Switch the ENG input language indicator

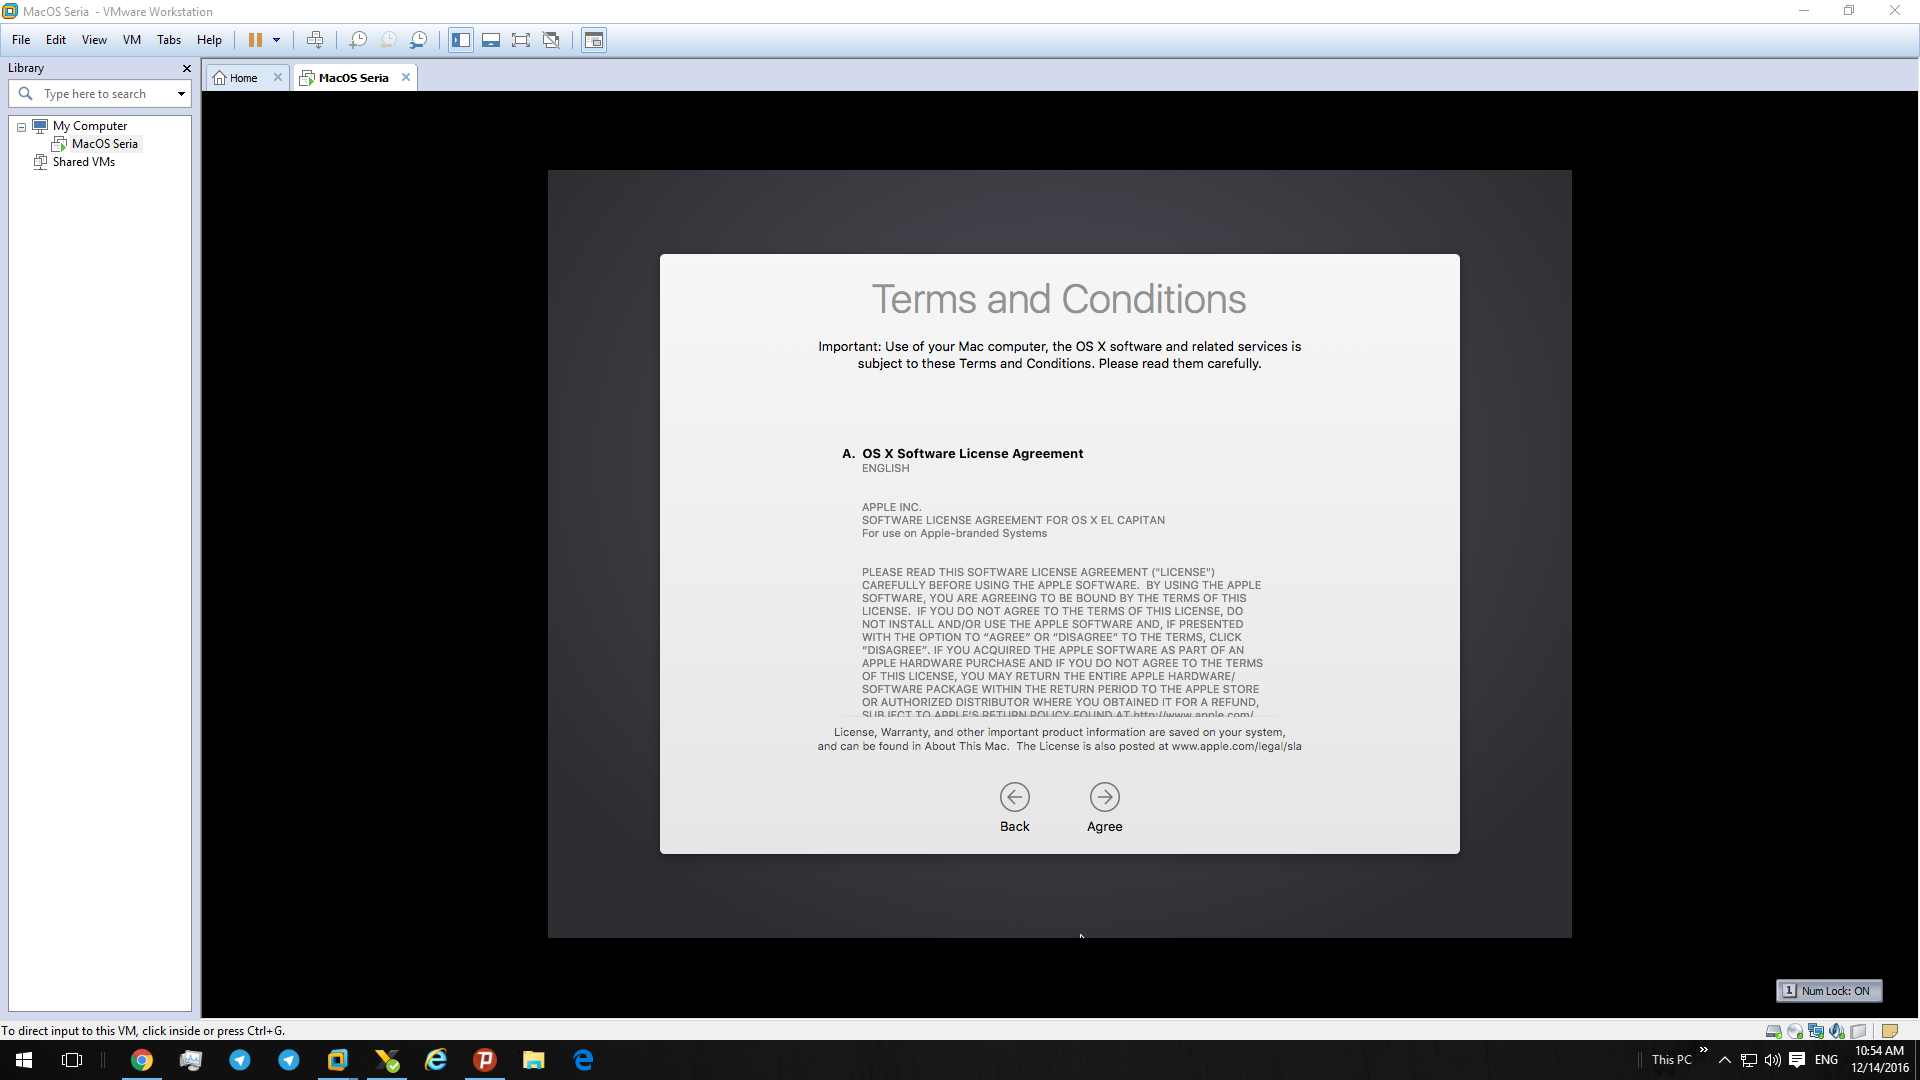(x=1827, y=1060)
